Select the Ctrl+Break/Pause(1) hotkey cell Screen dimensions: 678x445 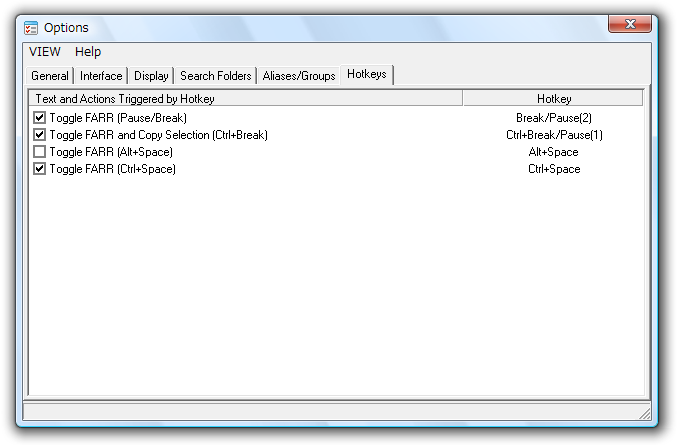pos(554,135)
